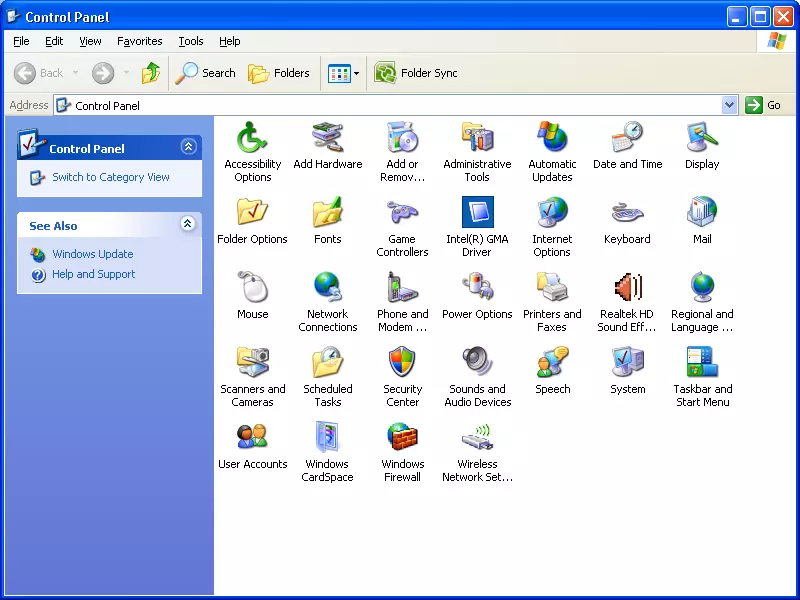Open Realtek HD Sound Effect Manager

(x=627, y=287)
